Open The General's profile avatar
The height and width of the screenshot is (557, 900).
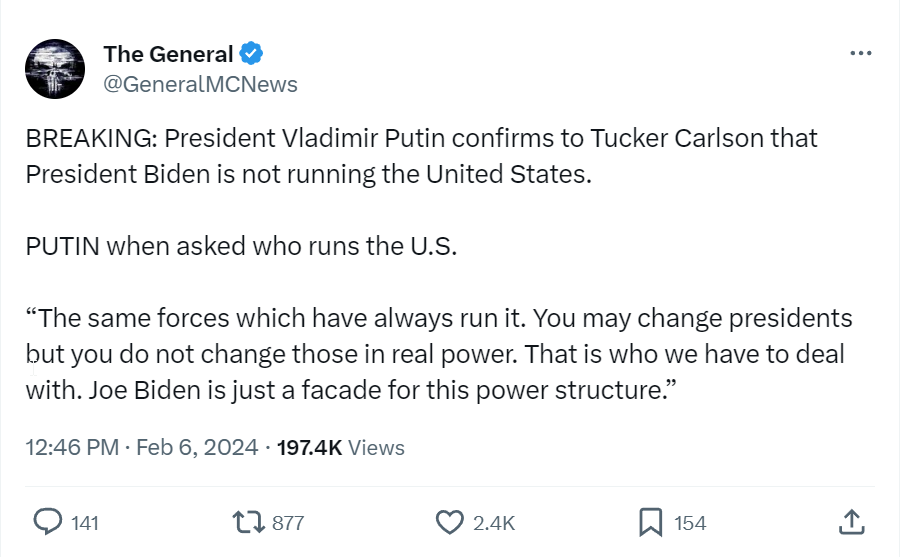pos(55,68)
